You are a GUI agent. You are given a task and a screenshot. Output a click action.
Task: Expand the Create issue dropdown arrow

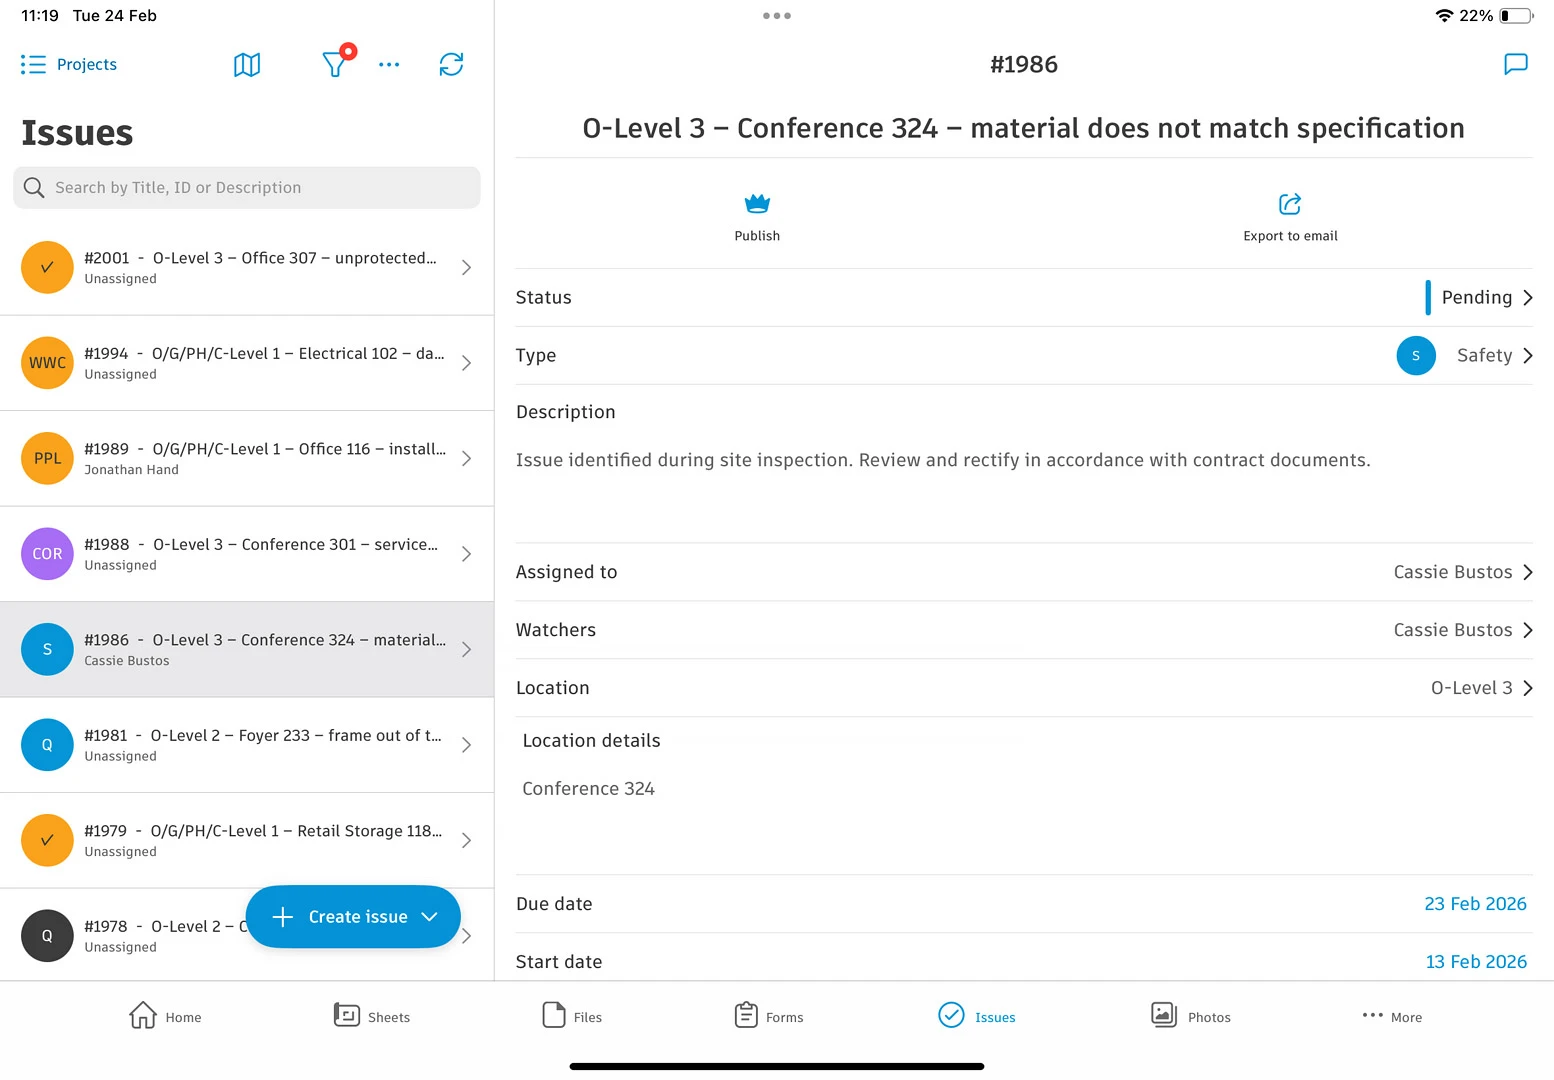(x=430, y=917)
